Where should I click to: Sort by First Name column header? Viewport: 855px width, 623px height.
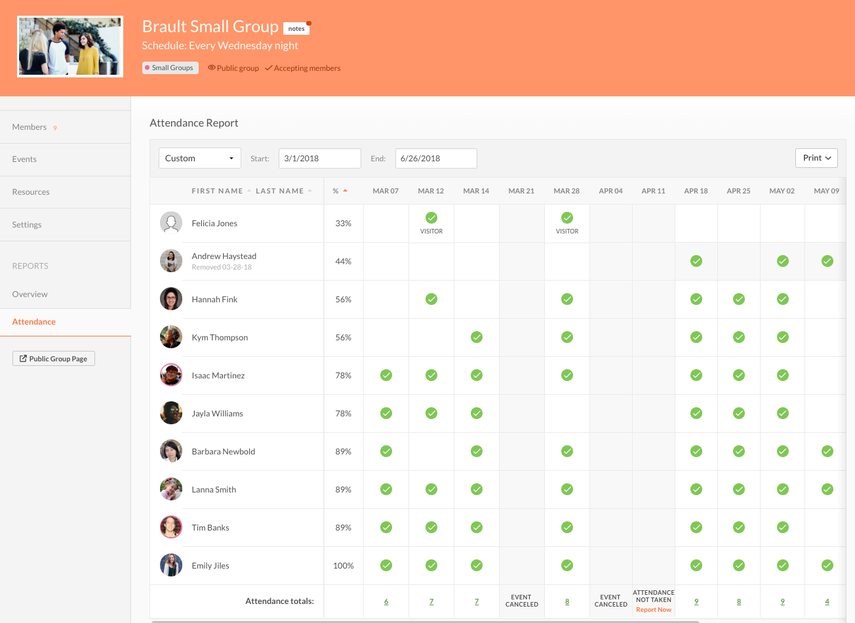(217, 191)
